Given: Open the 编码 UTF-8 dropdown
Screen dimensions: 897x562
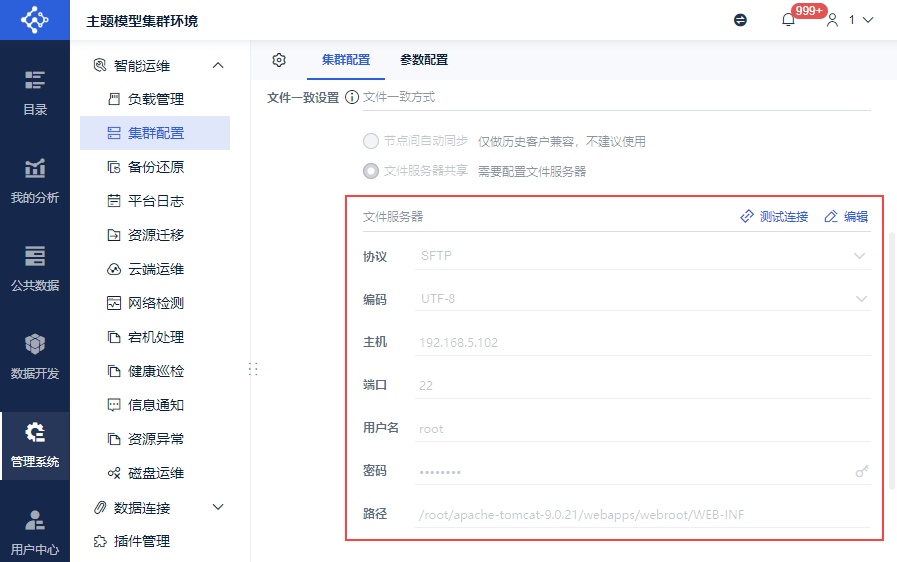Looking at the screenshot, I should pyautogui.click(x=643, y=299).
